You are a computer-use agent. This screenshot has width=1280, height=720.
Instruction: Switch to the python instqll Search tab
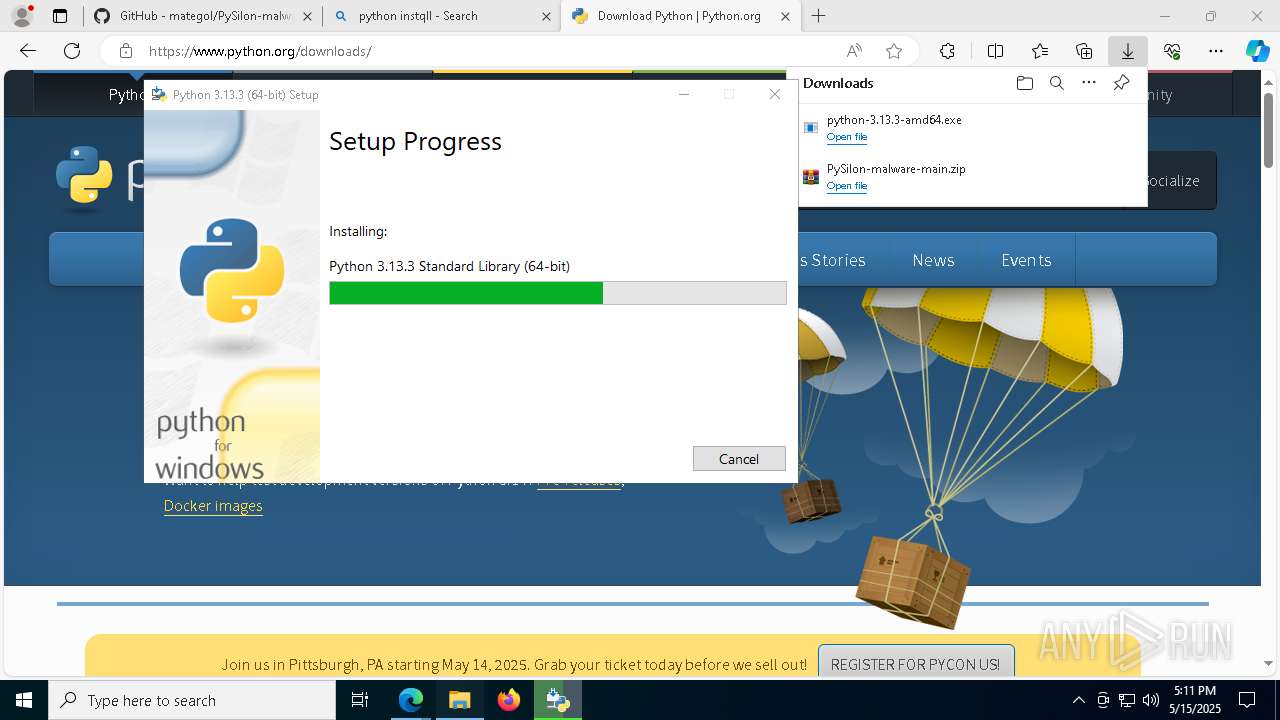(441, 16)
